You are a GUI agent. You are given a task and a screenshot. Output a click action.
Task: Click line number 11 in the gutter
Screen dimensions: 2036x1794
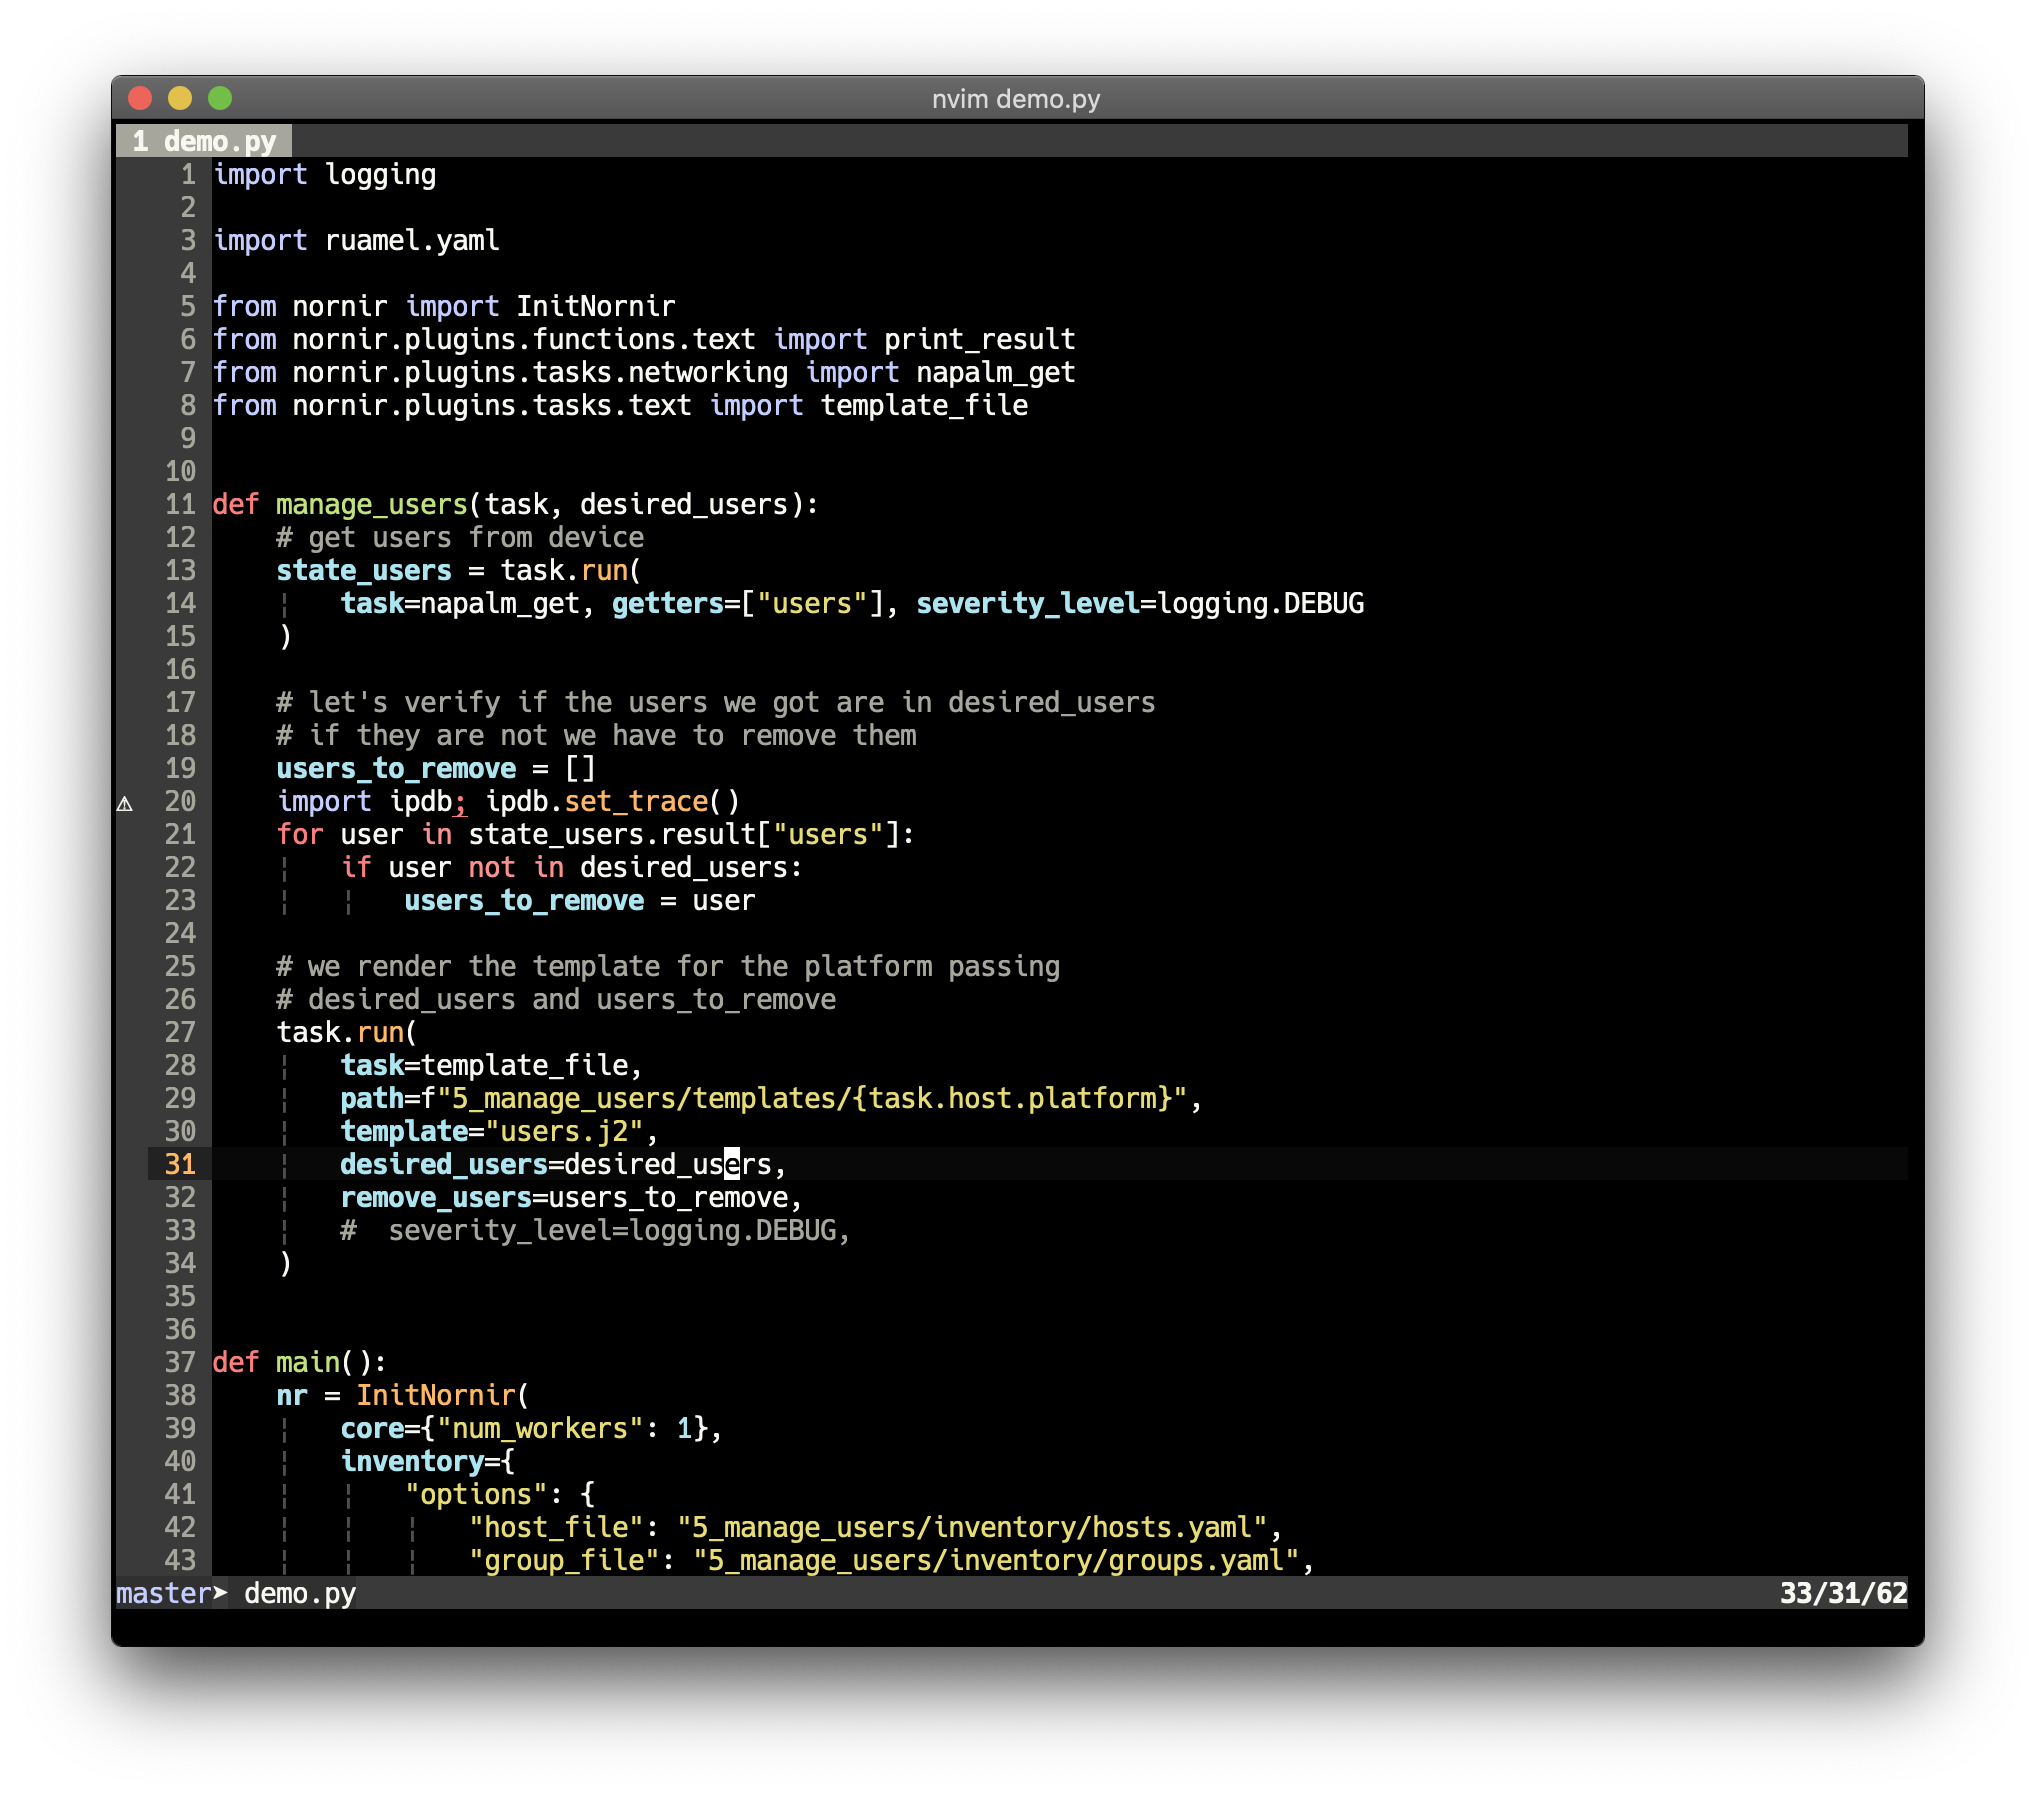[x=180, y=505]
